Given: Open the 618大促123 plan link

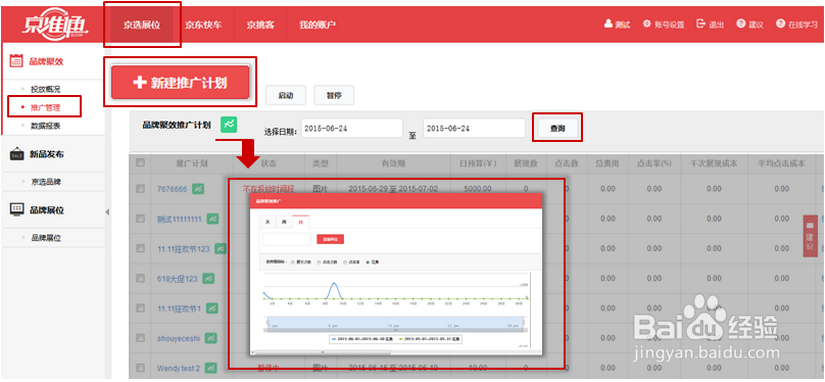Looking at the screenshot, I should coord(177,278).
